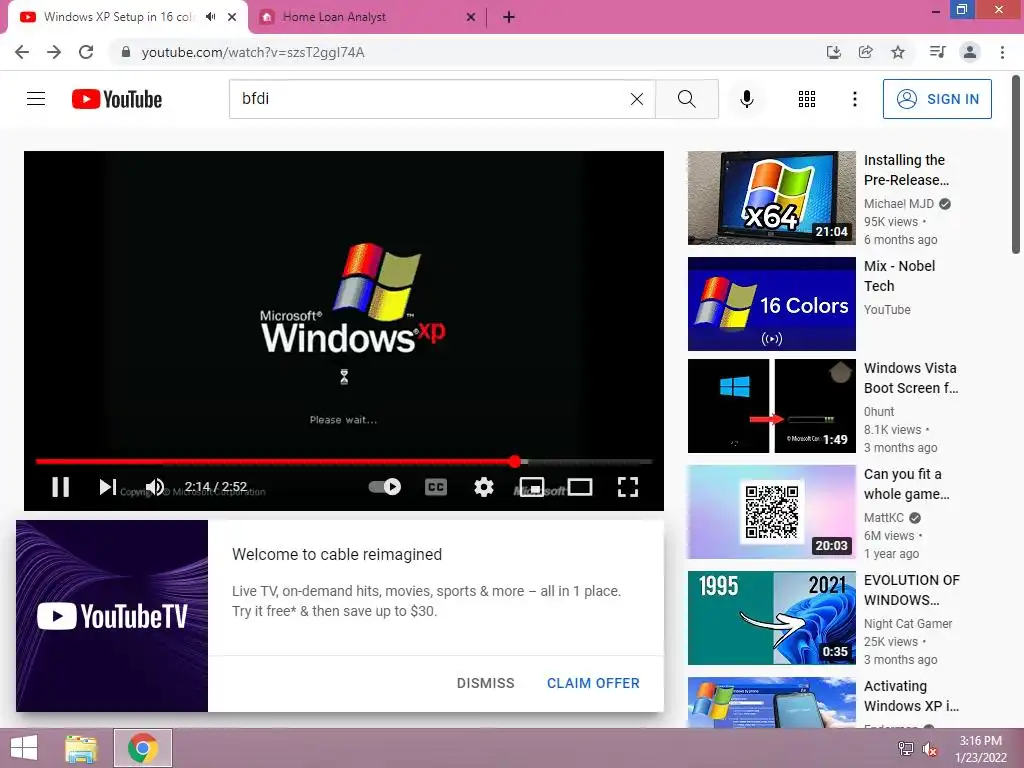Image resolution: width=1024 pixels, height=768 pixels.
Task: Go to YouTube home via logo
Action: [117, 99]
